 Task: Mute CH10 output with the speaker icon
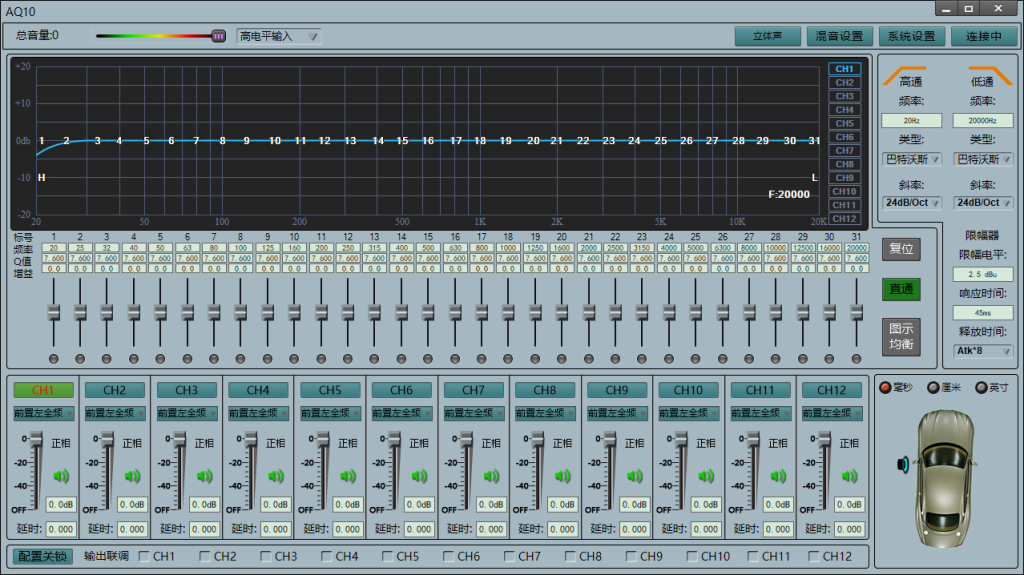706,476
